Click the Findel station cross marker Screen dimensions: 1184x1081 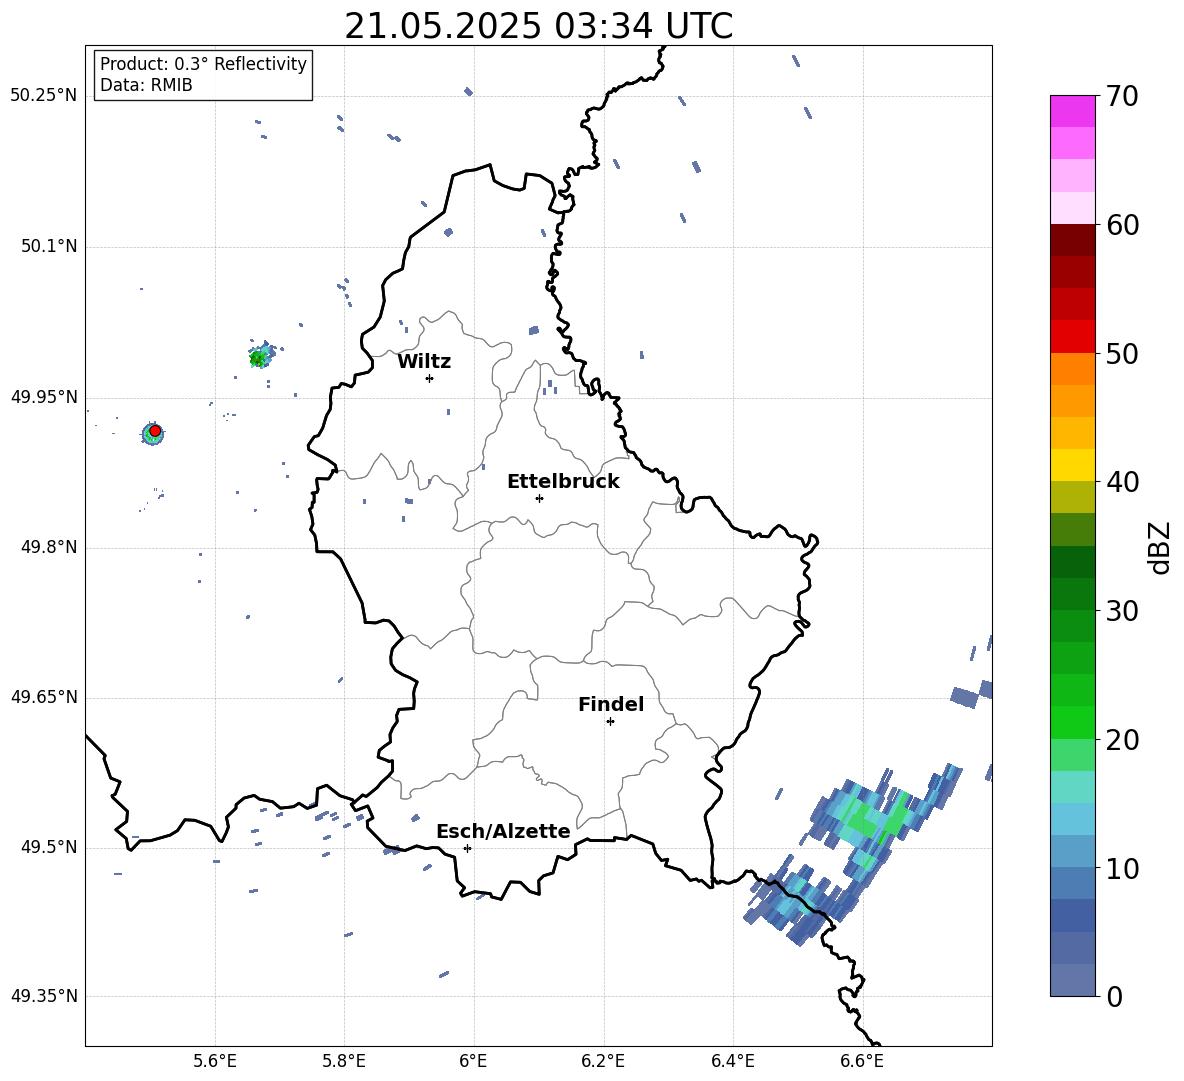point(610,721)
